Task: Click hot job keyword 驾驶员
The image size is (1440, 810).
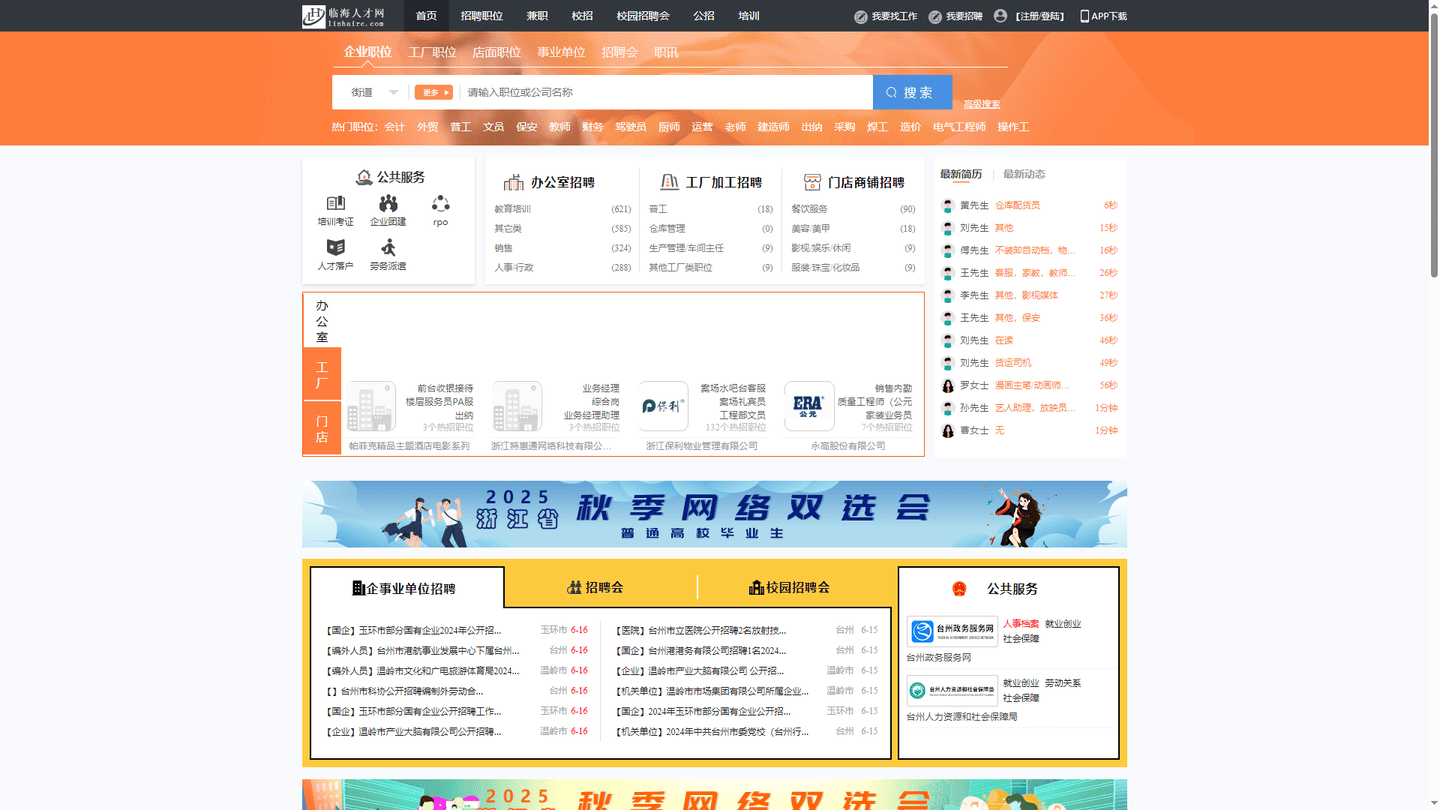Action: (630, 127)
